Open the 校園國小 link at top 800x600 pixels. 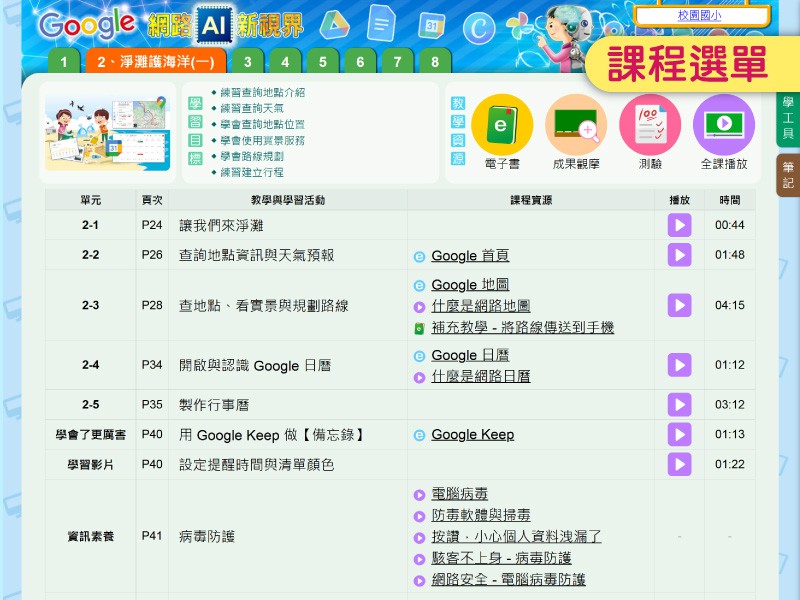[x=701, y=16]
